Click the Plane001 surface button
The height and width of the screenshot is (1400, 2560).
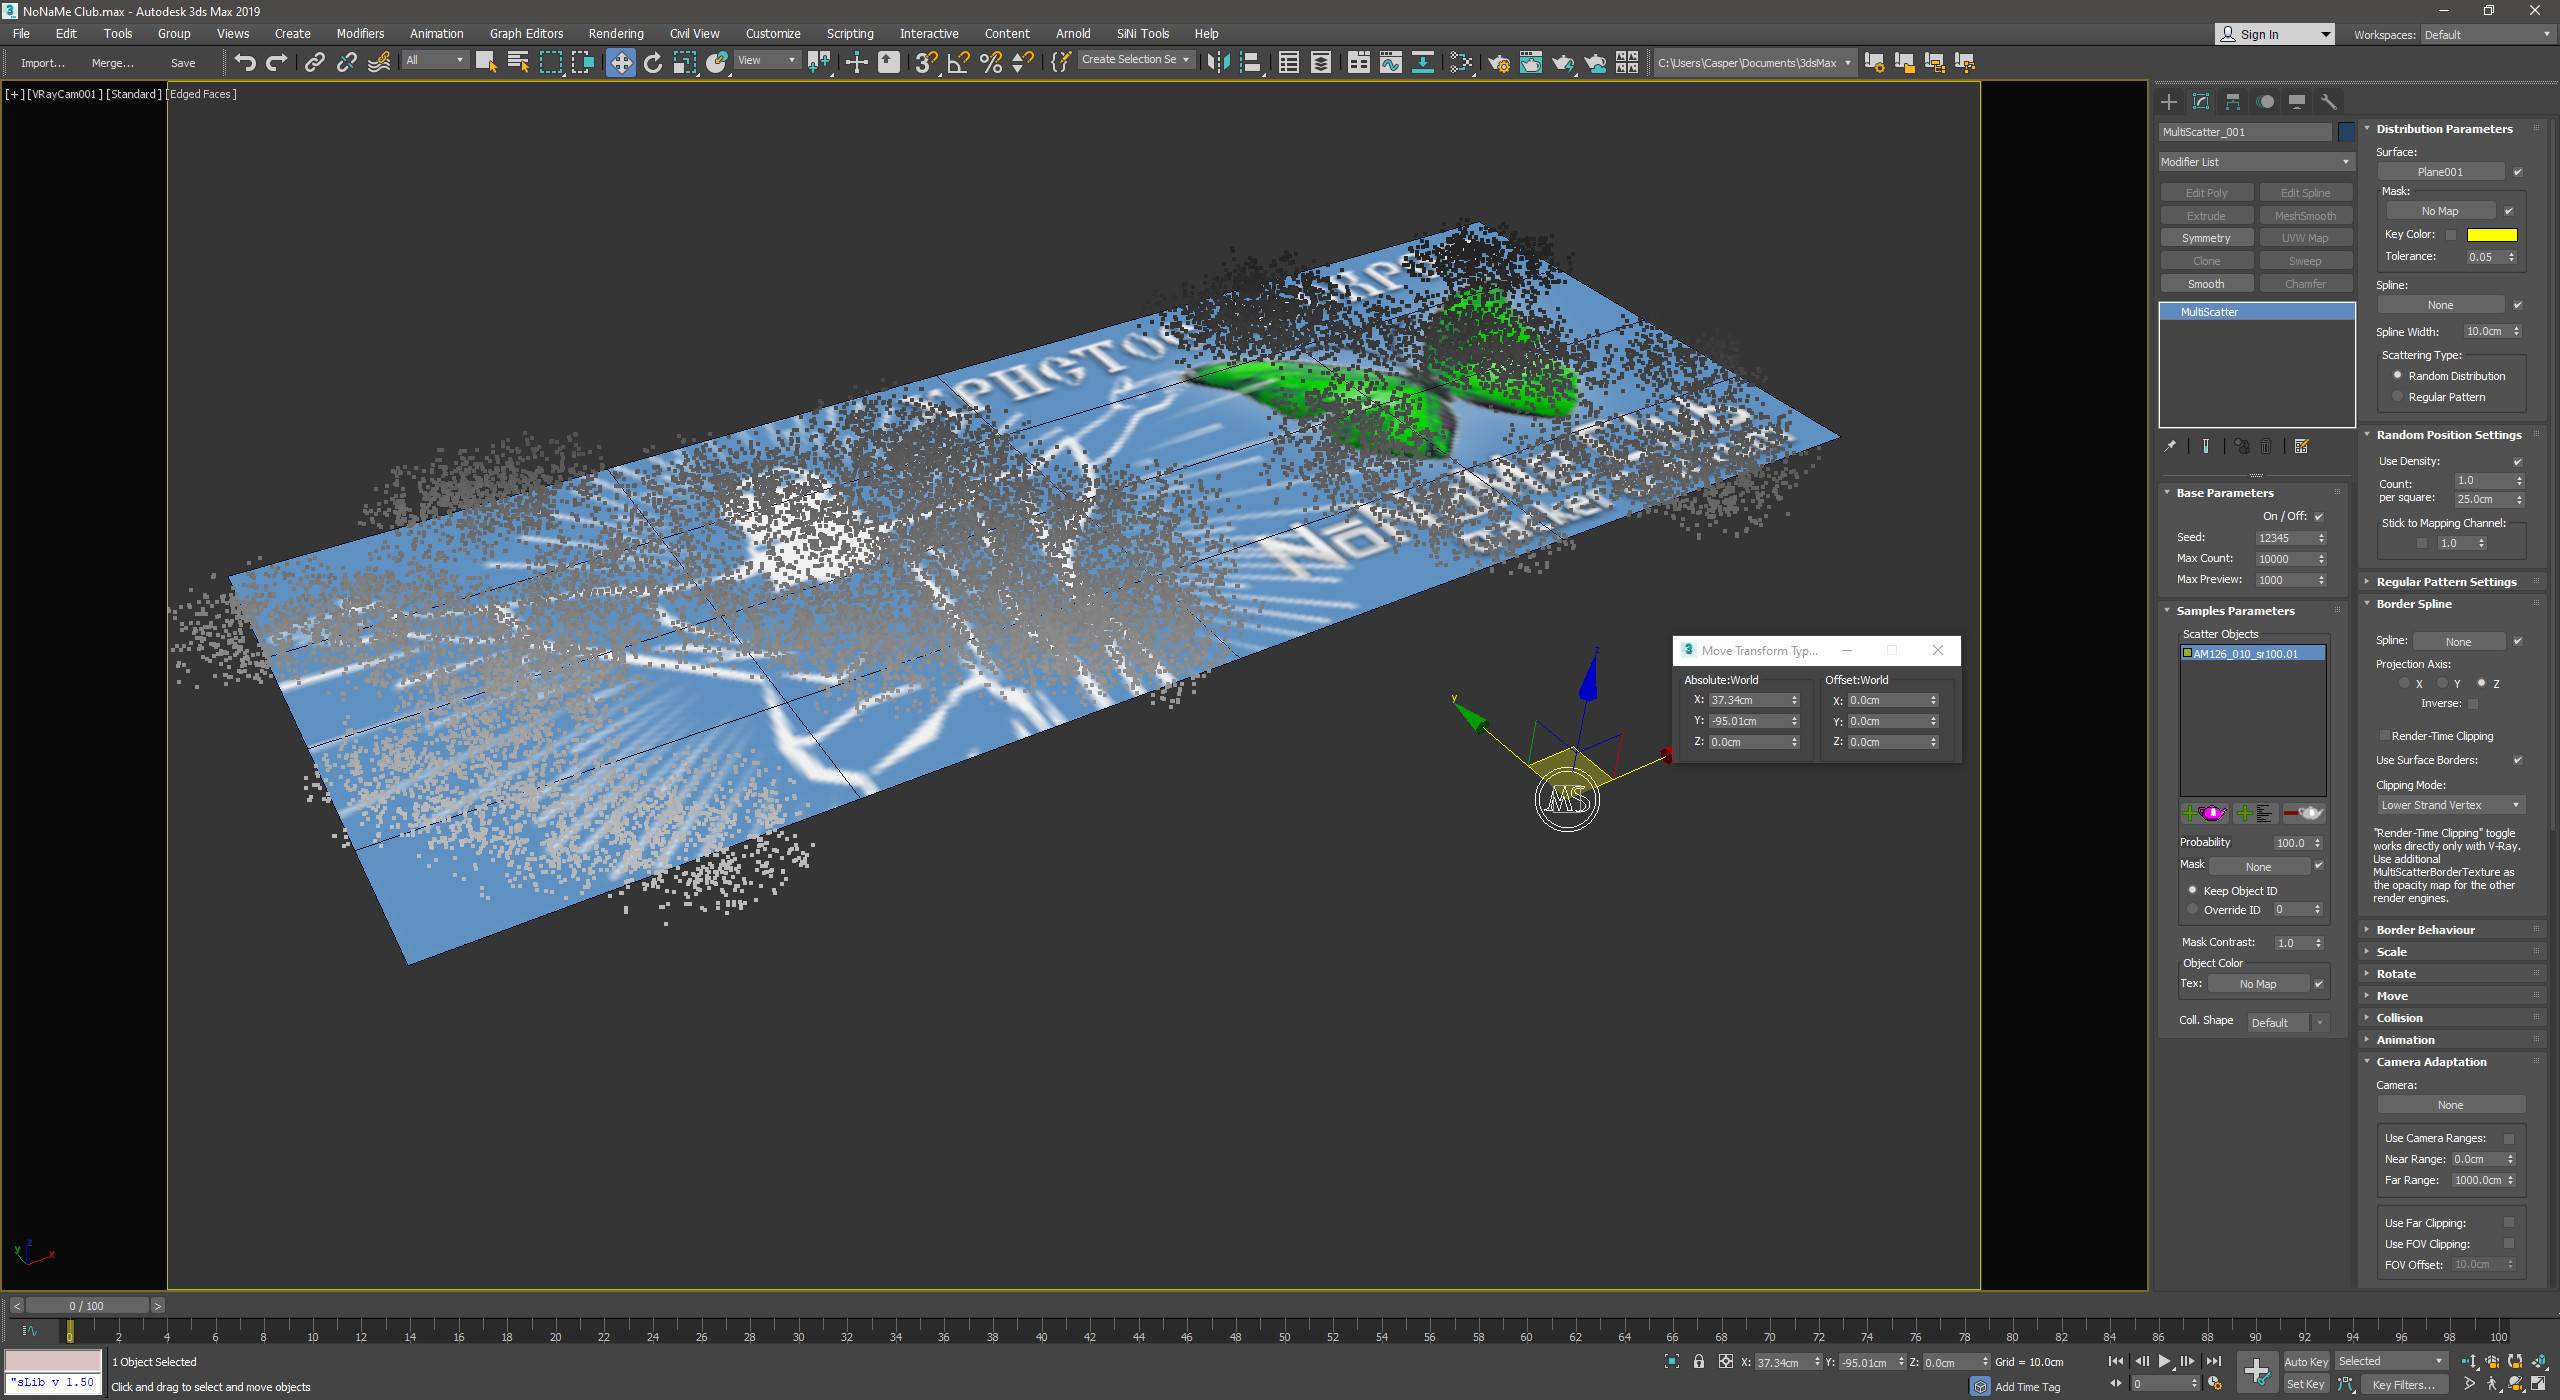point(2440,172)
